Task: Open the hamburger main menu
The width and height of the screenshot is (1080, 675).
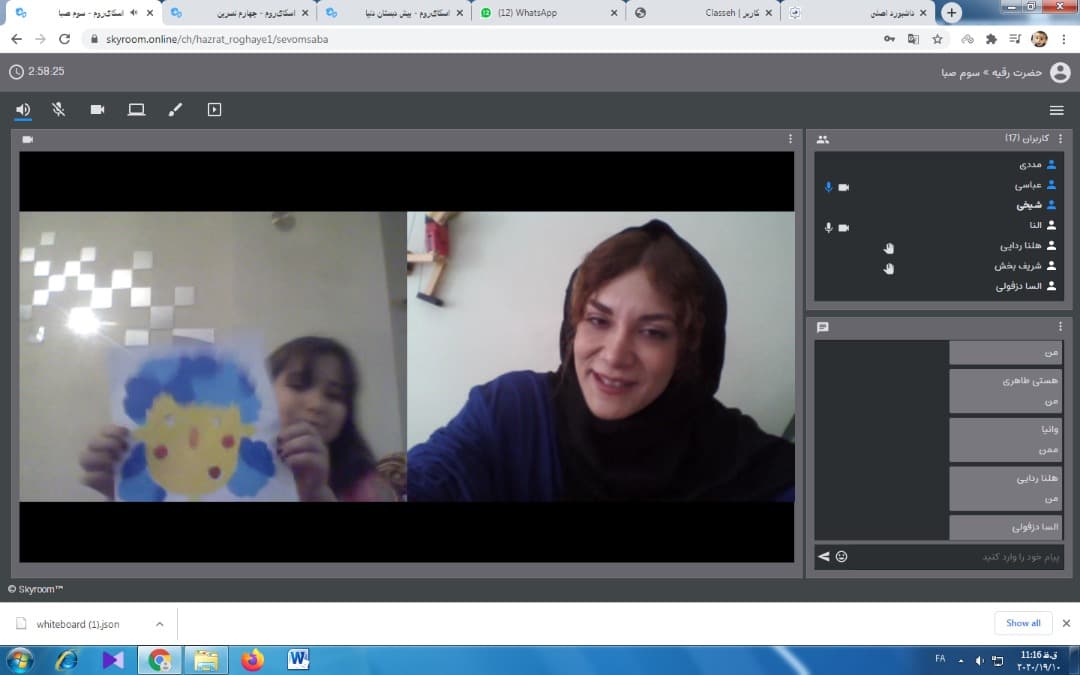Action: [1056, 110]
